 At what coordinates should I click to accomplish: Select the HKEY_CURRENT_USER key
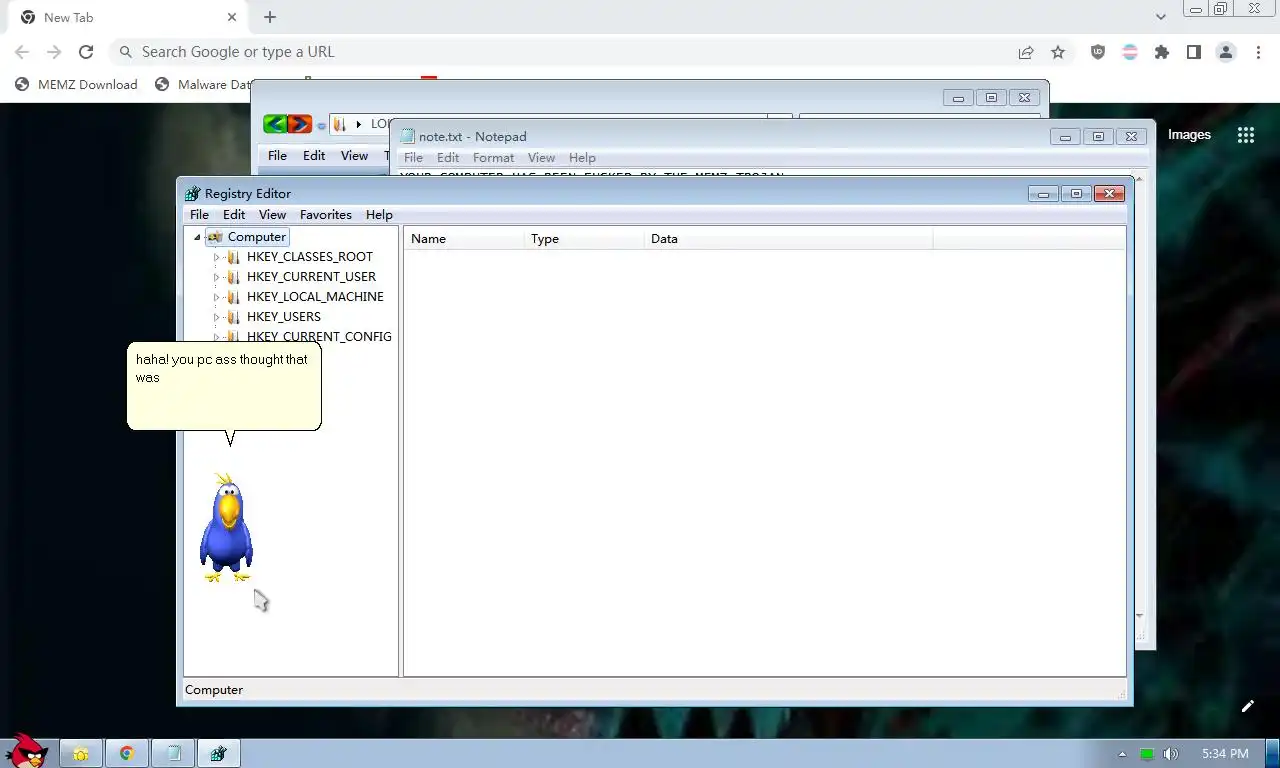tap(311, 277)
